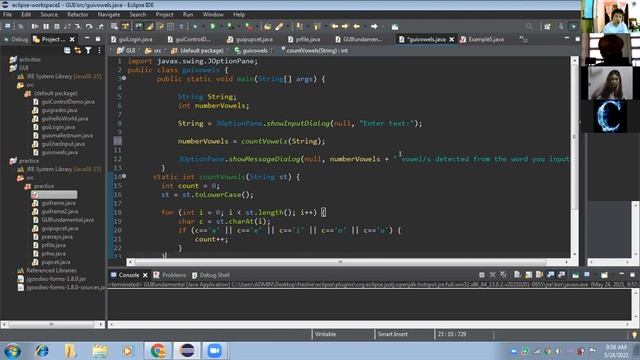640x360 pixels.
Task: Toggle Show Console When Standard Error Changes
Action: [x=562, y=275]
